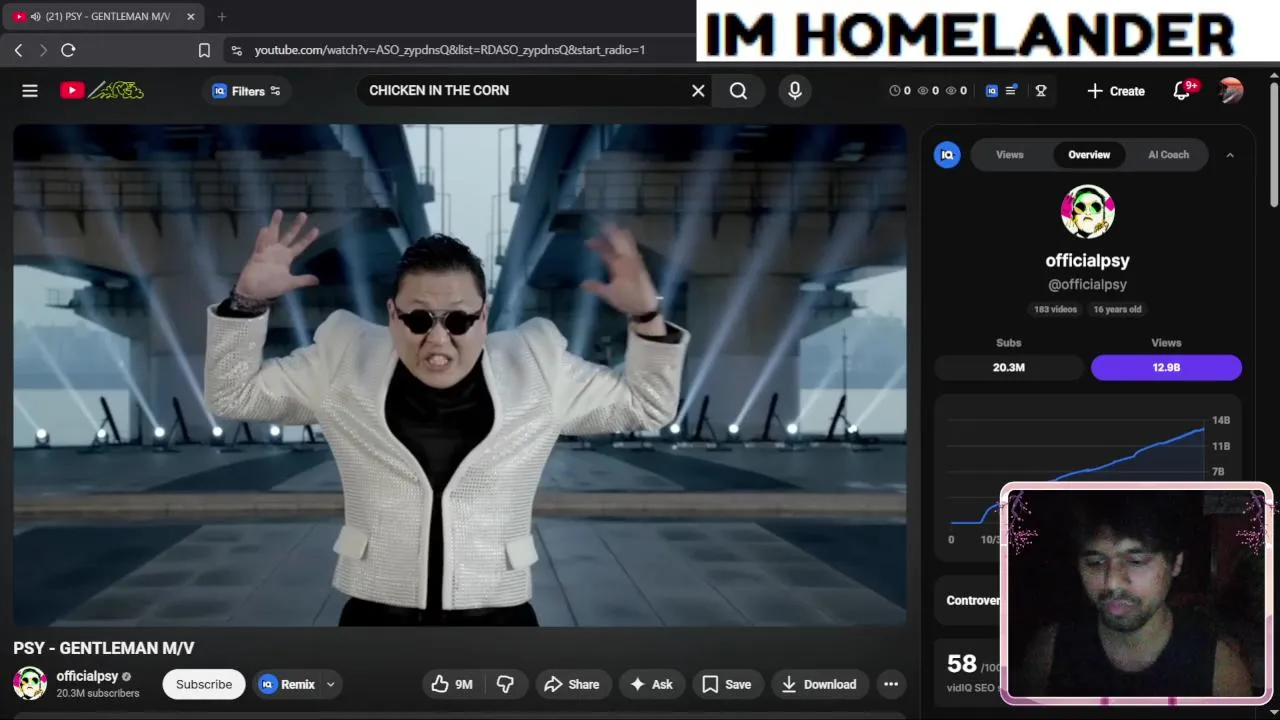This screenshot has width=1280, height=720.
Task: Open the YouTube hamburger guide menu
Action: pyautogui.click(x=30, y=91)
